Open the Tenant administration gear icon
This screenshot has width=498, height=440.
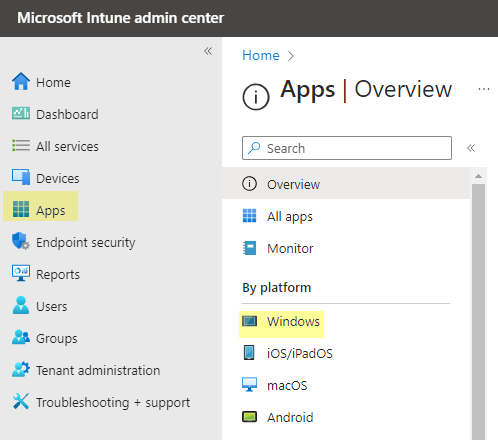click(21, 369)
